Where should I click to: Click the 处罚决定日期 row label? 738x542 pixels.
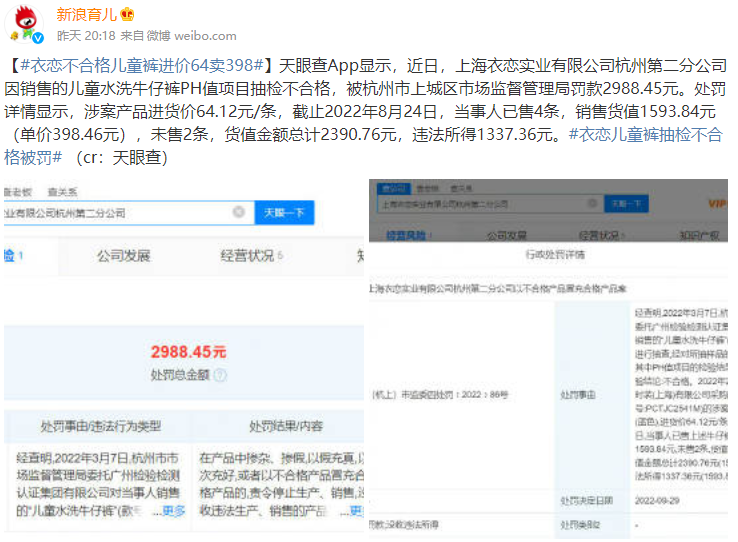point(586,501)
